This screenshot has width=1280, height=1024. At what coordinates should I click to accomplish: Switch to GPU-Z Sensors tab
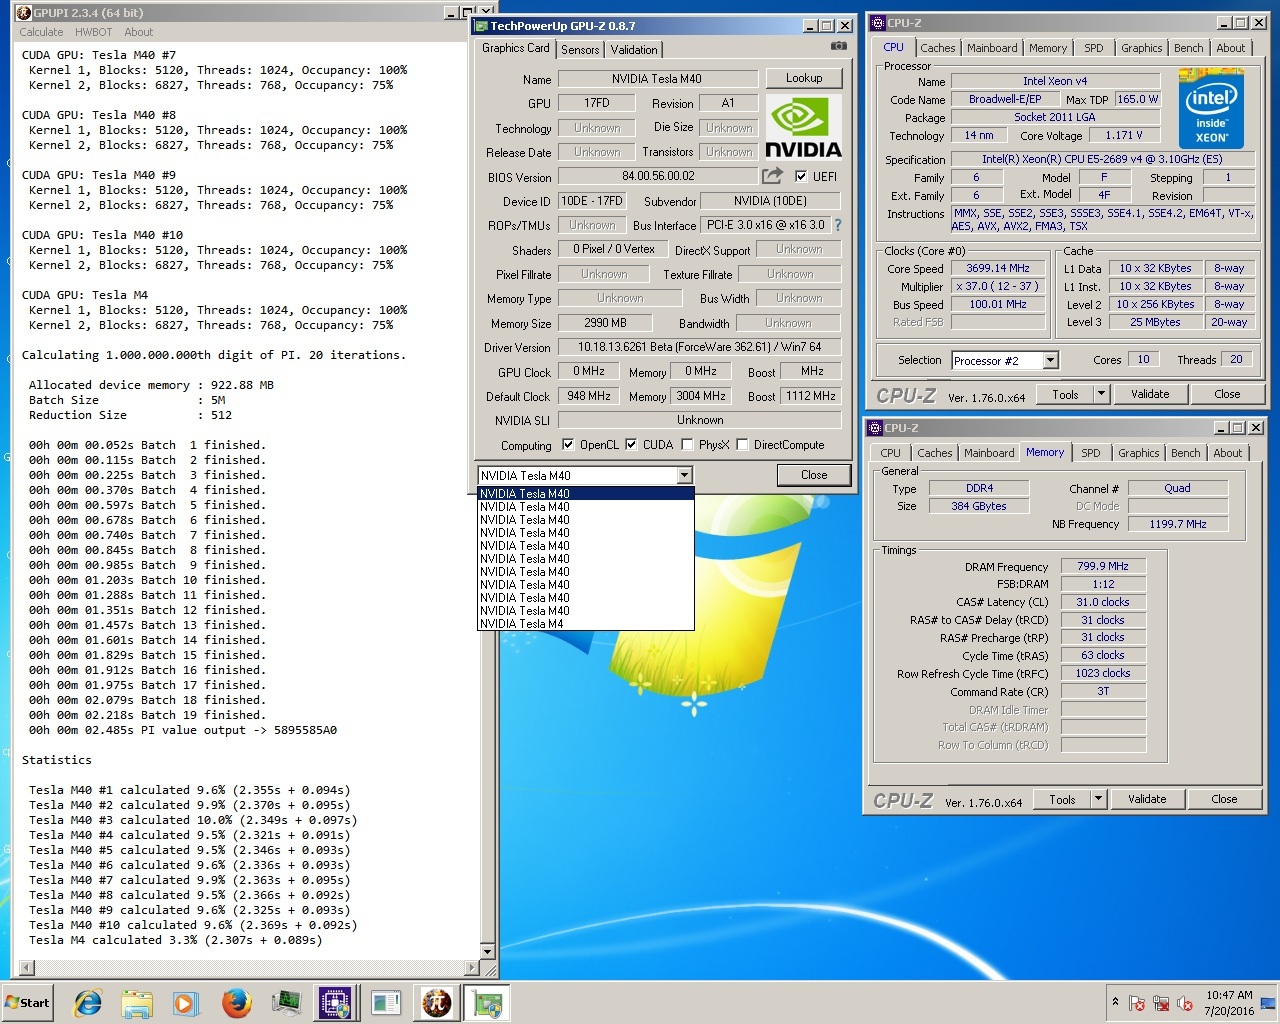coord(580,49)
